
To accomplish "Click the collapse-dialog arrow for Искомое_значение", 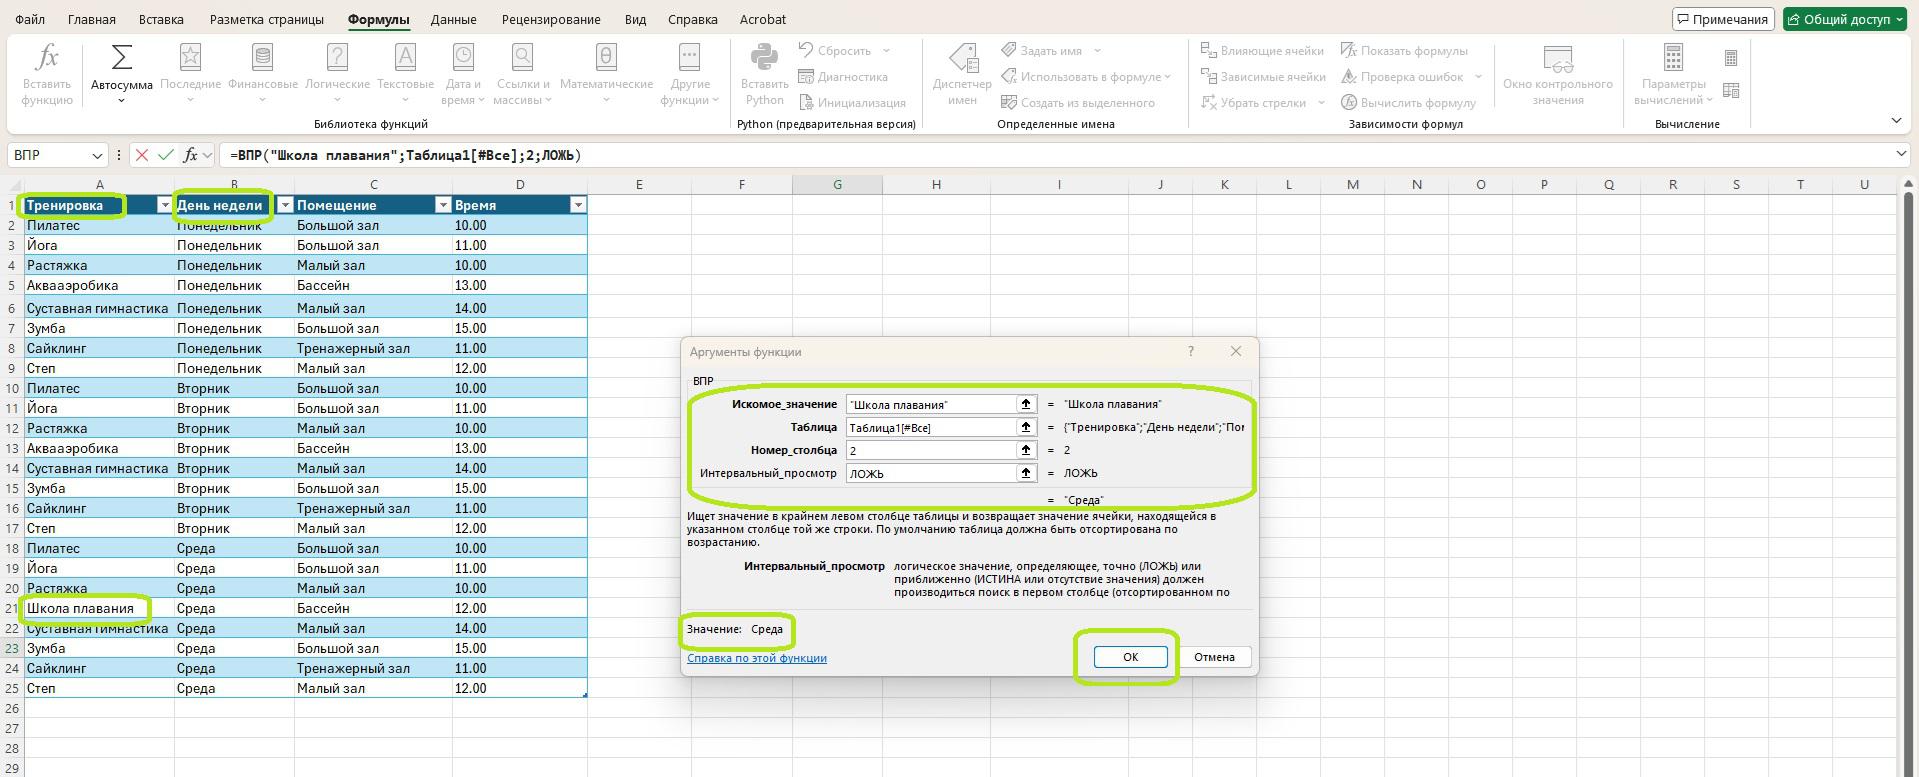I will point(1026,404).
